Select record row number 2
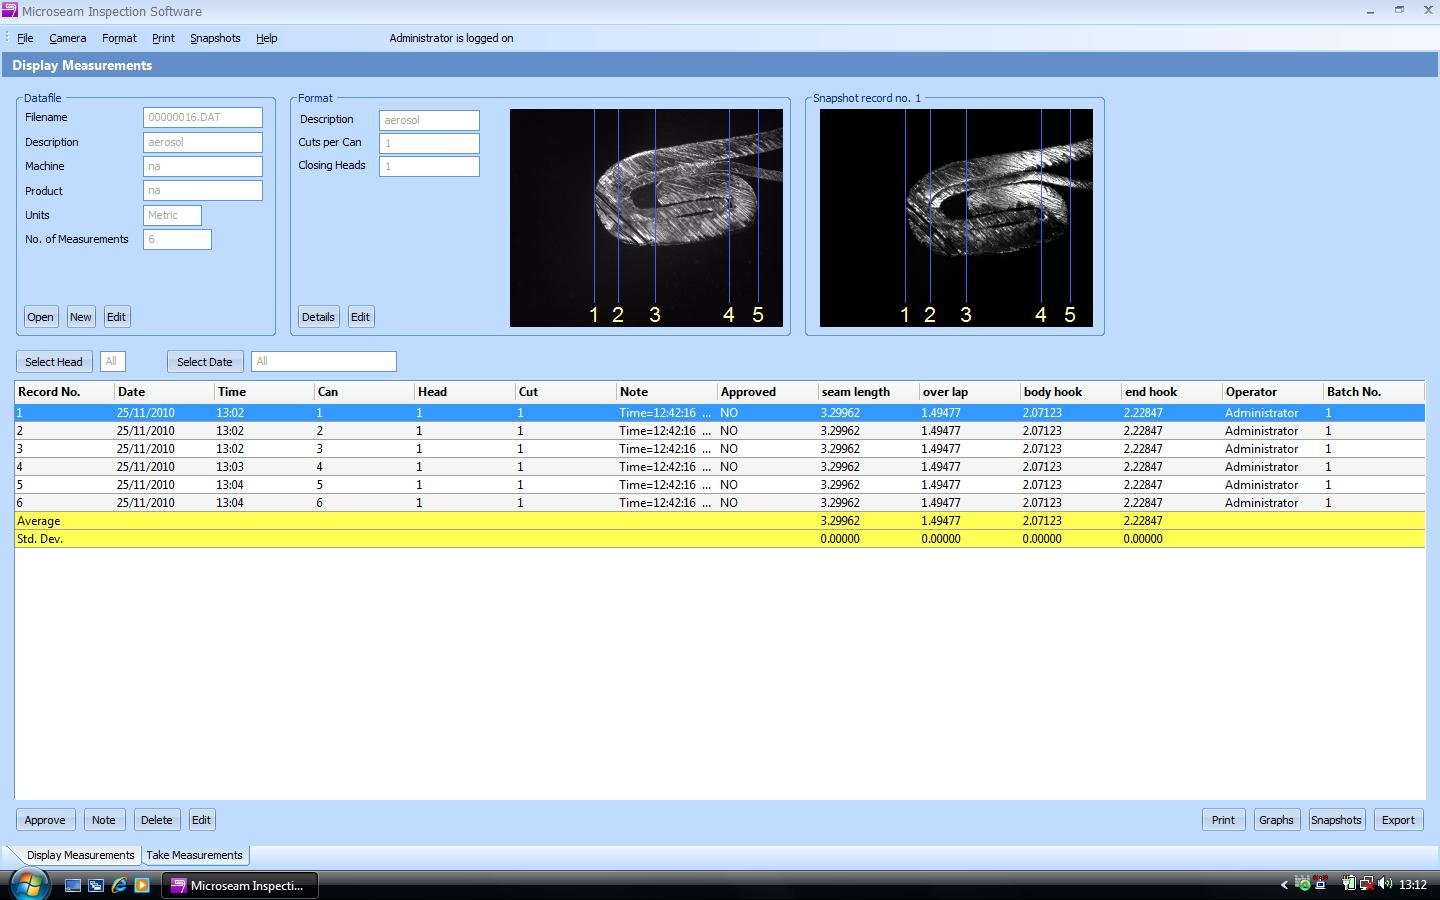 click(x=720, y=431)
